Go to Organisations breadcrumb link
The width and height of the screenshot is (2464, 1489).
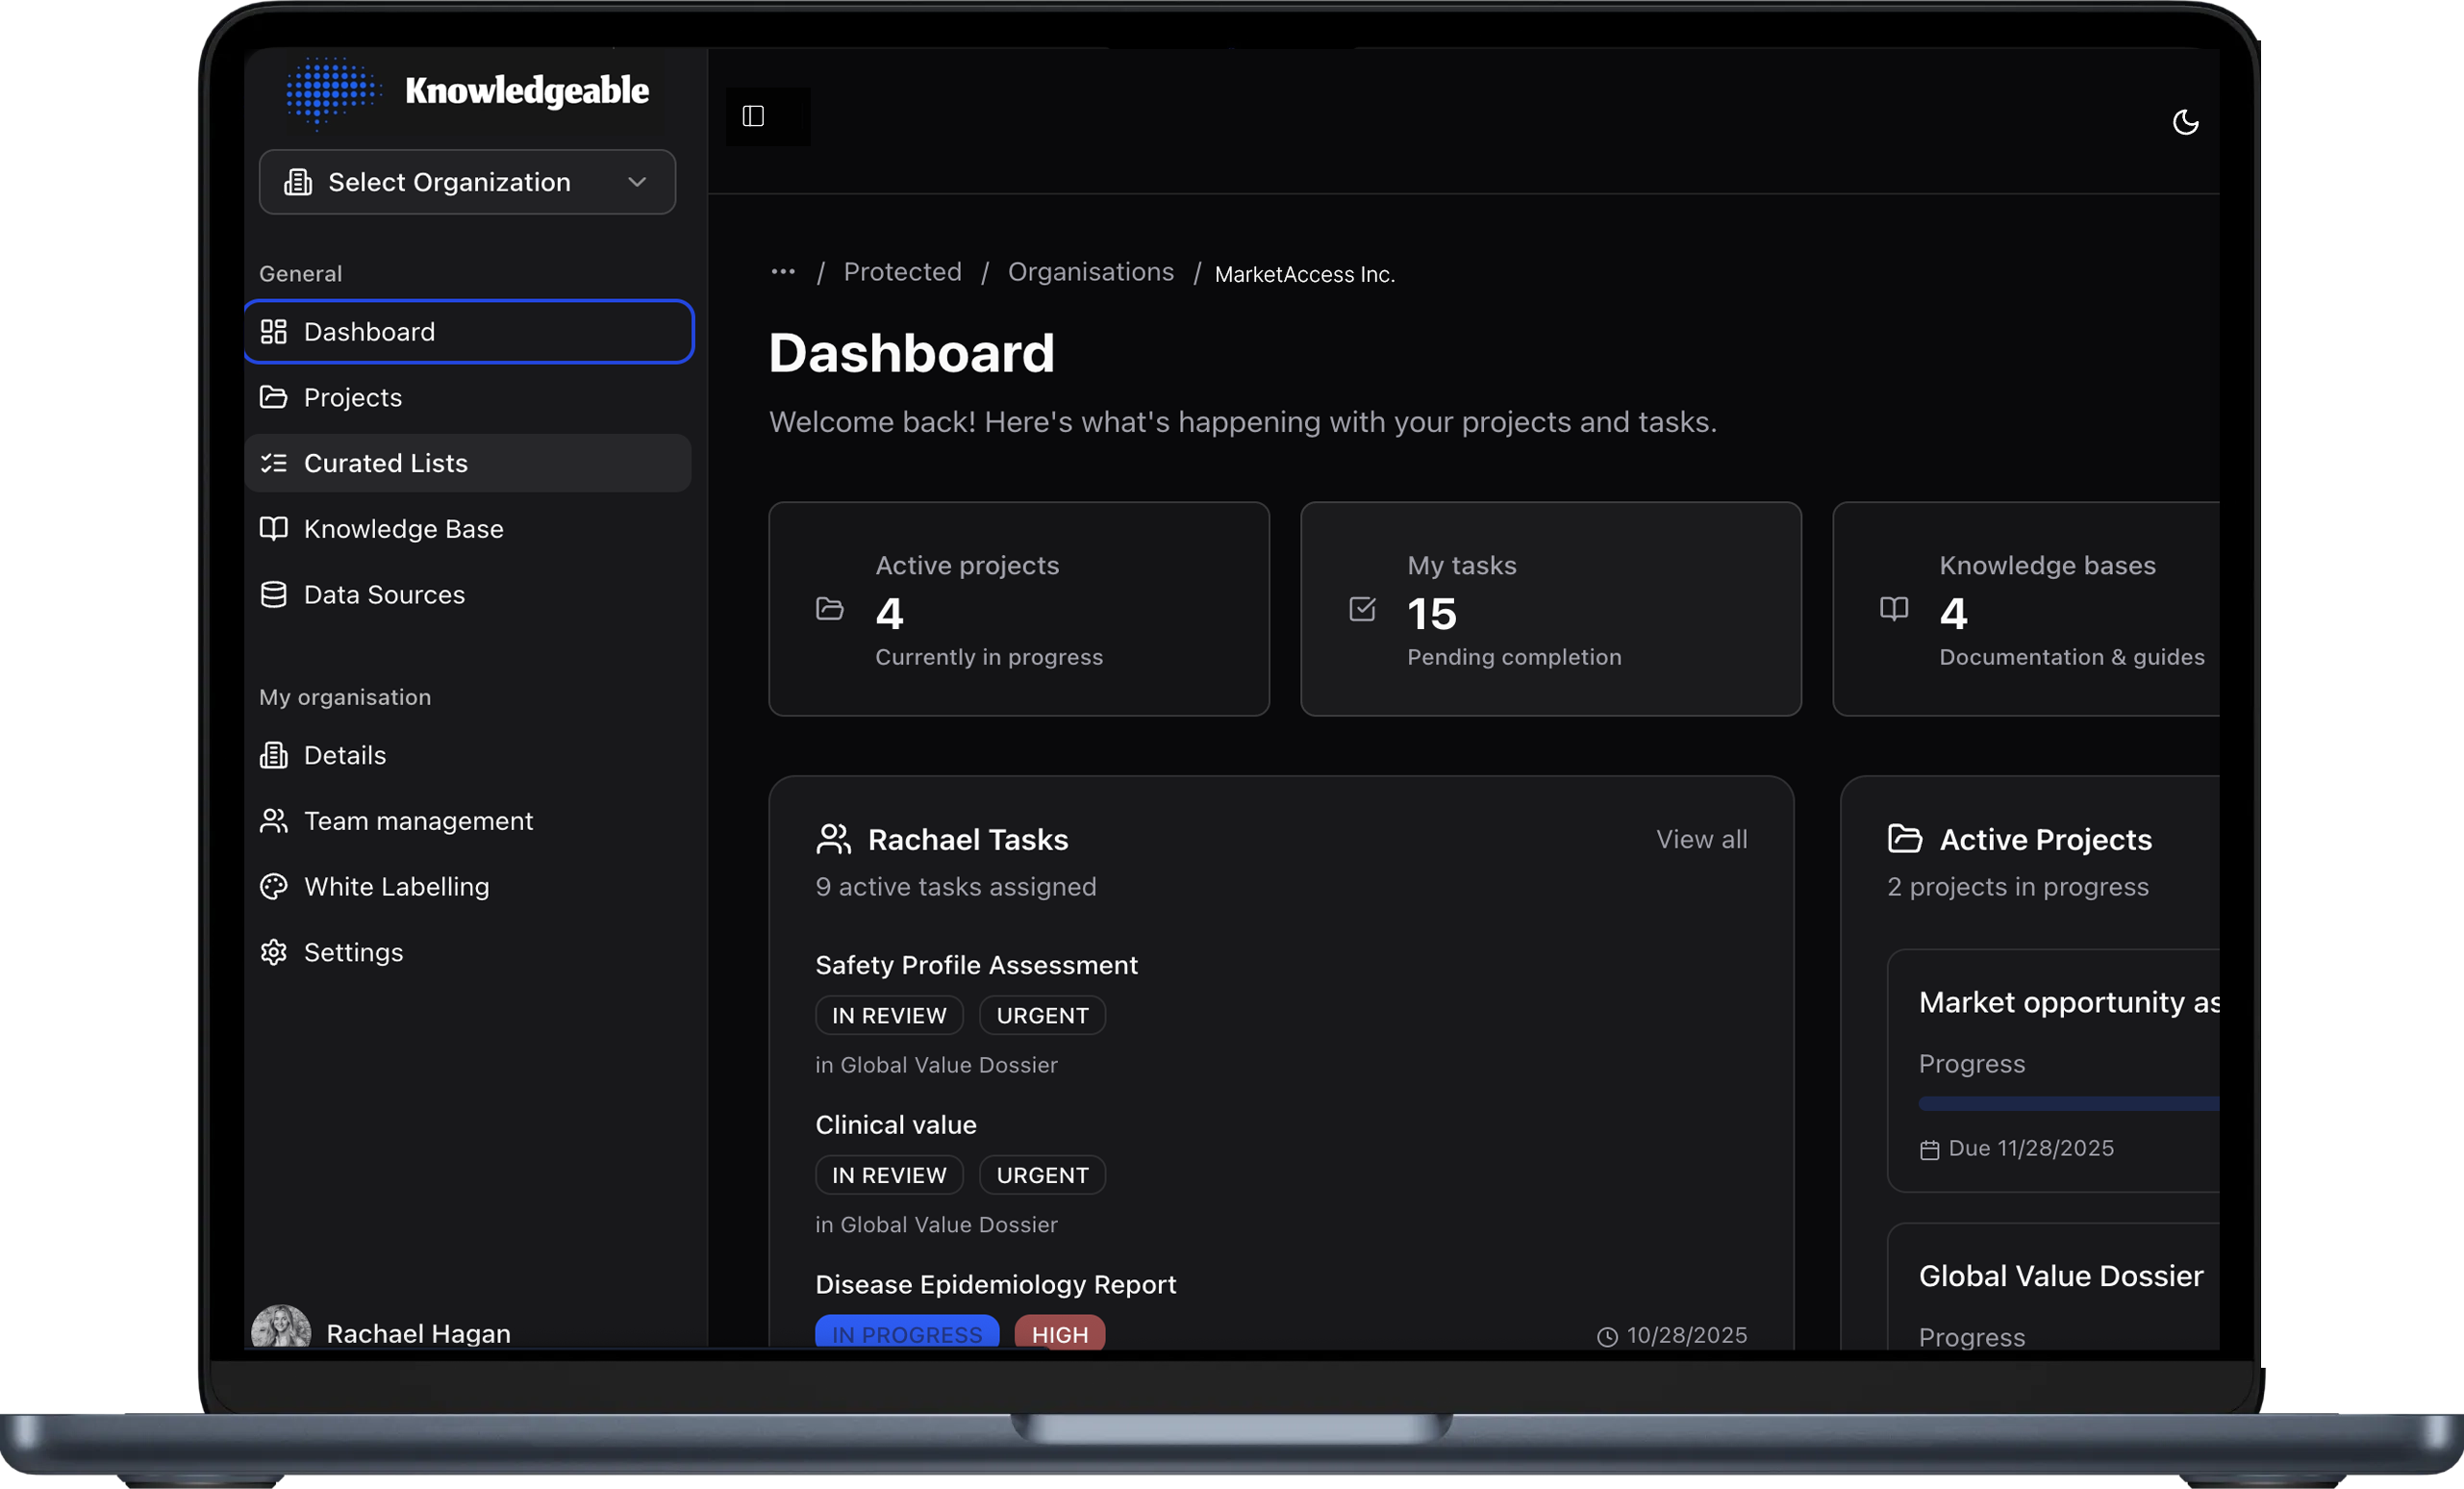tap(1090, 272)
